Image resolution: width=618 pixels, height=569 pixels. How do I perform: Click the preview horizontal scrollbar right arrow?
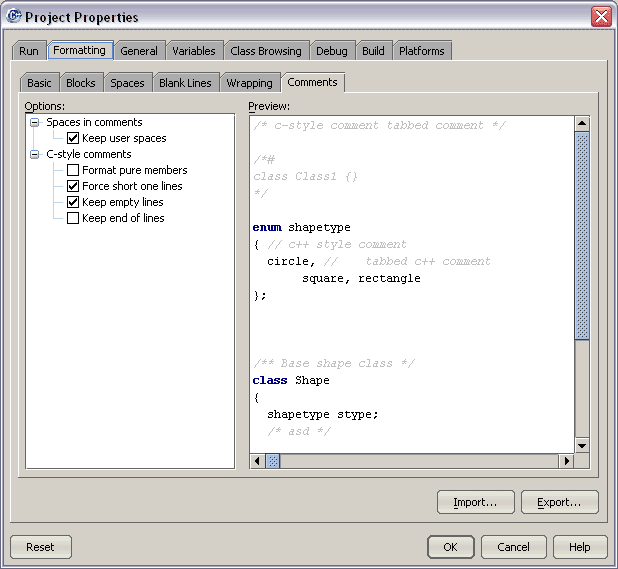[x=566, y=461]
